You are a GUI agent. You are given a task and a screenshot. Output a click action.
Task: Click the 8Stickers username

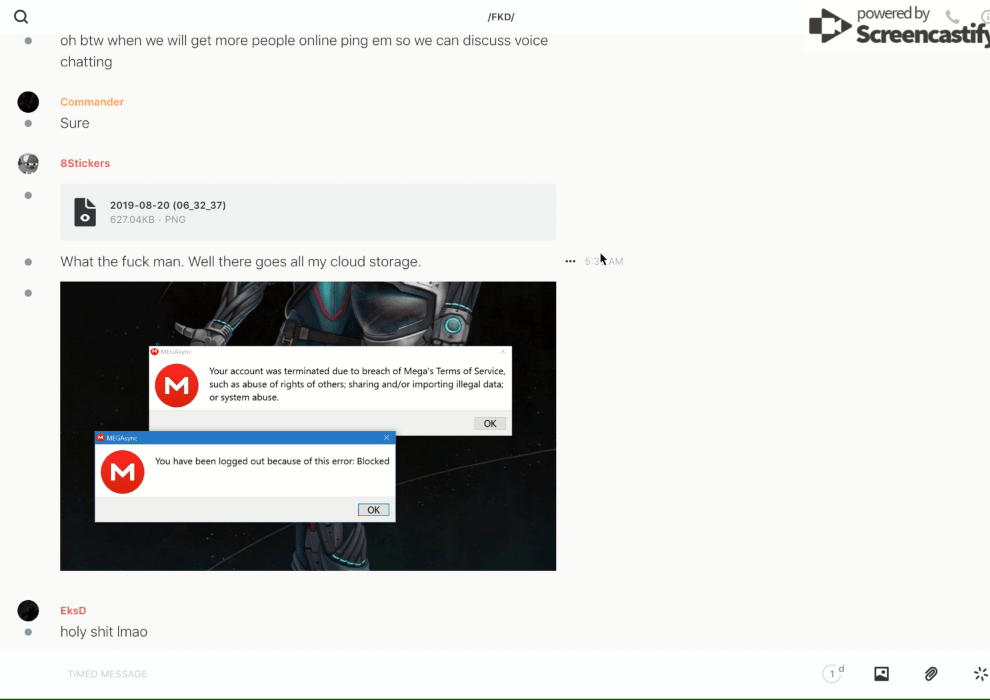coord(85,163)
